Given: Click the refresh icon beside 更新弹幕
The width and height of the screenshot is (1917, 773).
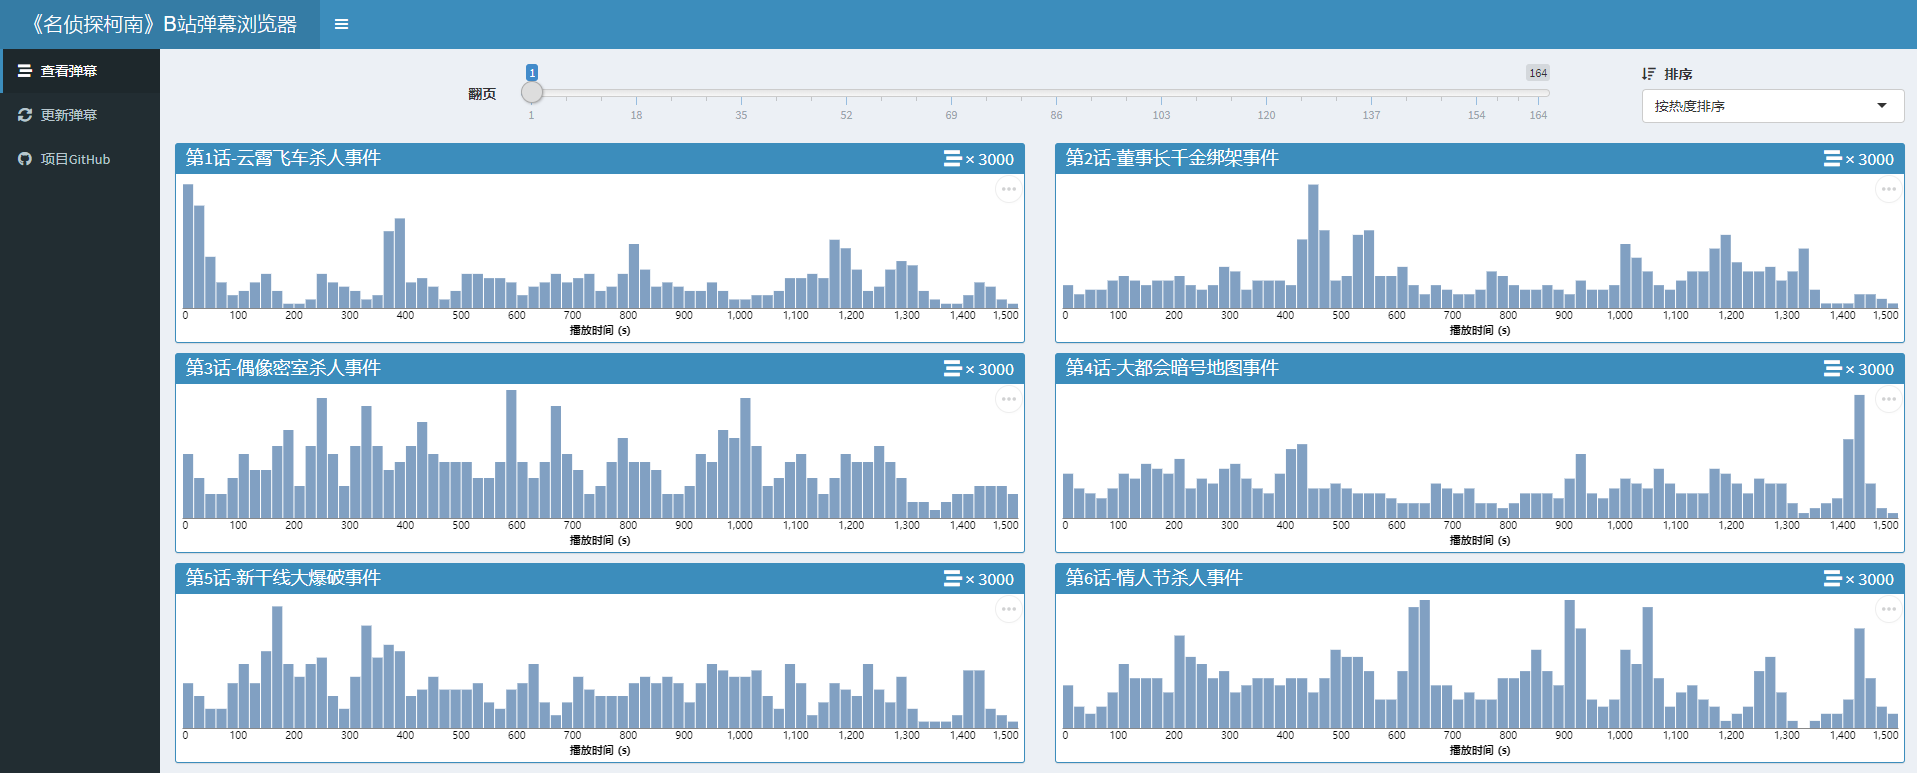Looking at the screenshot, I should point(25,115).
